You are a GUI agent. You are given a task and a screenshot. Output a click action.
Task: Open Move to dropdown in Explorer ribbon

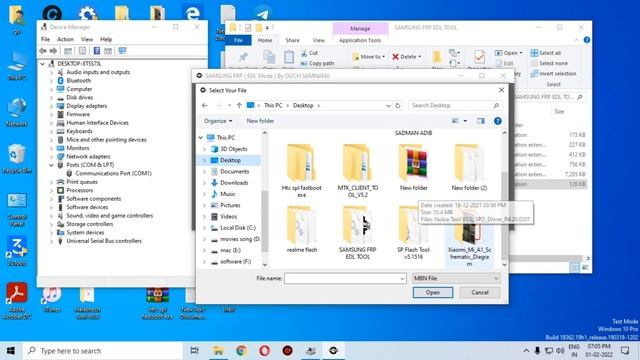click(x=369, y=57)
